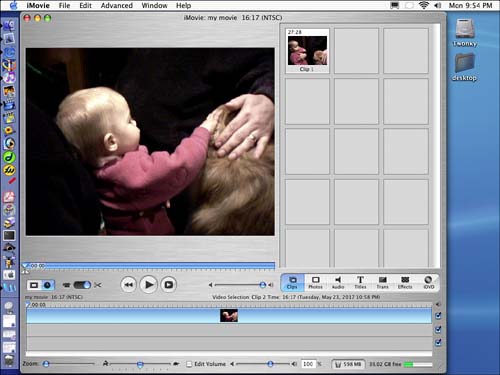Image resolution: width=500 pixels, height=375 pixels.
Task: Switch to timeline viewer mode
Action: click(47, 285)
